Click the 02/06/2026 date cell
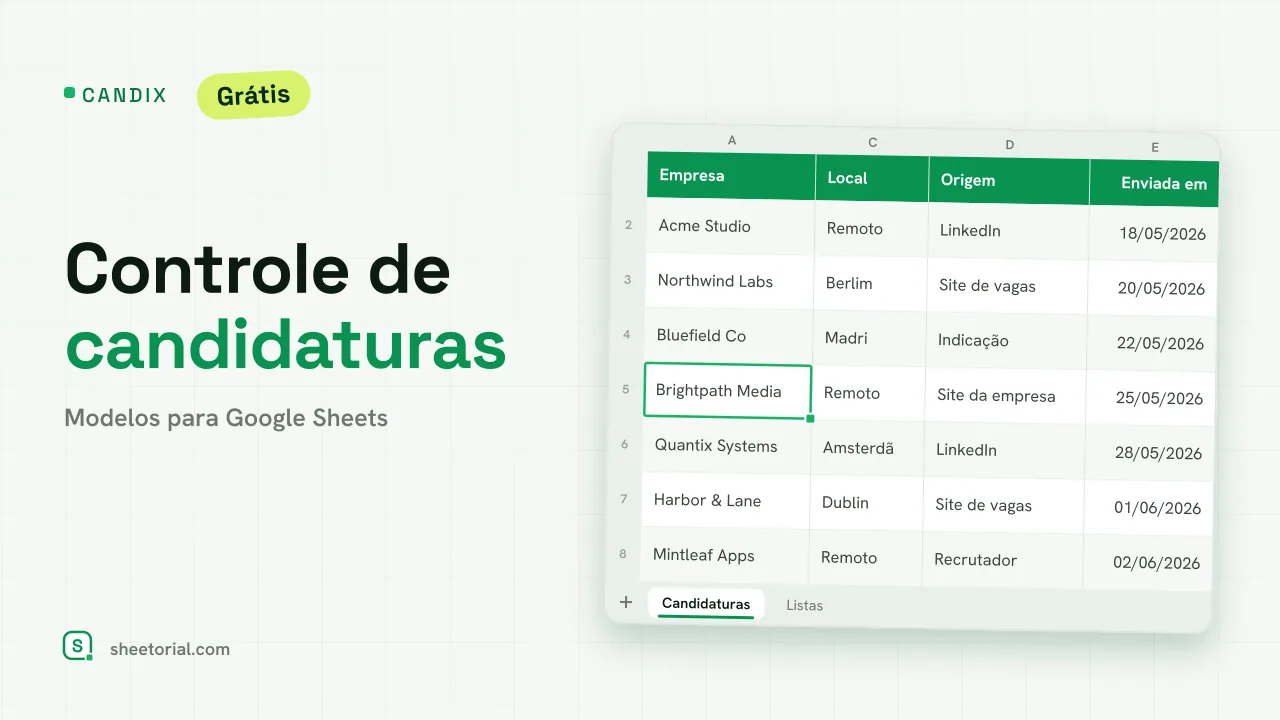Image resolution: width=1280 pixels, height=720 pixels. coord(1147,563)
